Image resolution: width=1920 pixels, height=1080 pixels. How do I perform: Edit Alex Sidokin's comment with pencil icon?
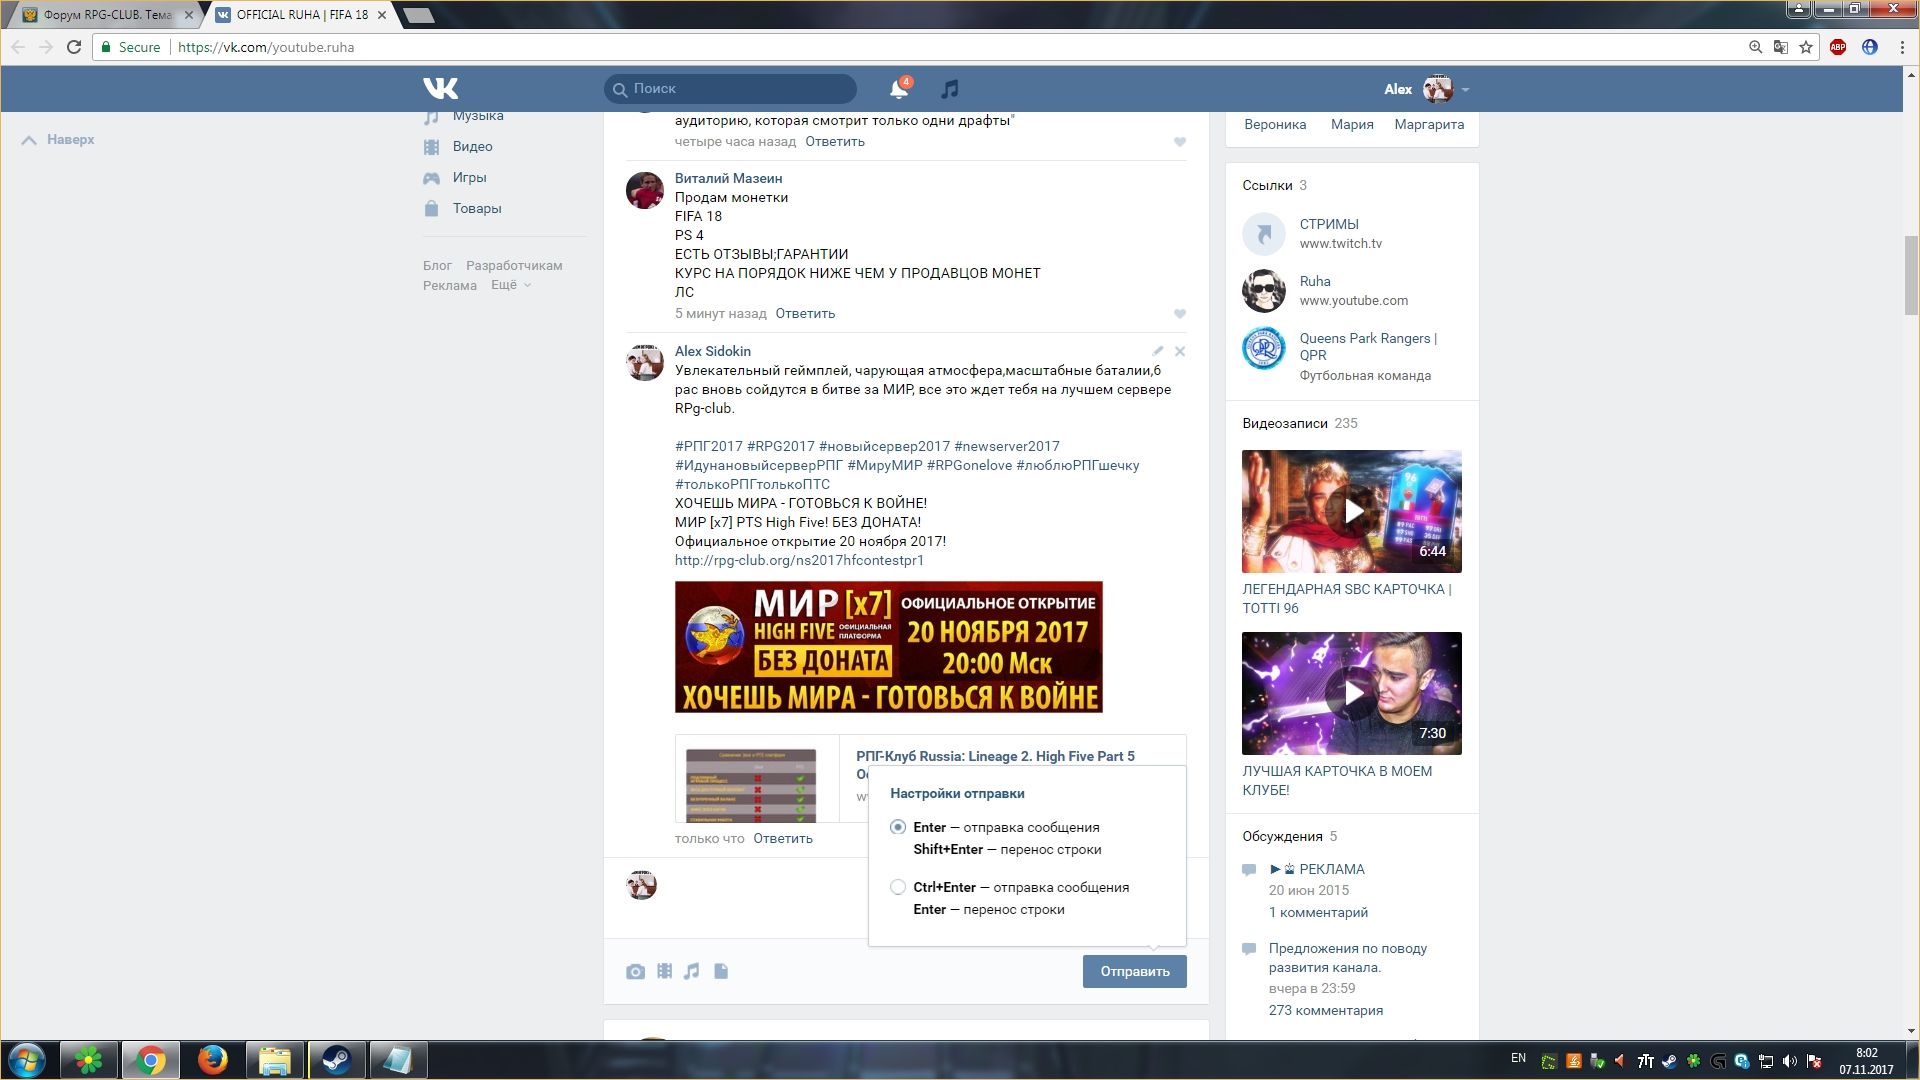(x=1157, y=351)
